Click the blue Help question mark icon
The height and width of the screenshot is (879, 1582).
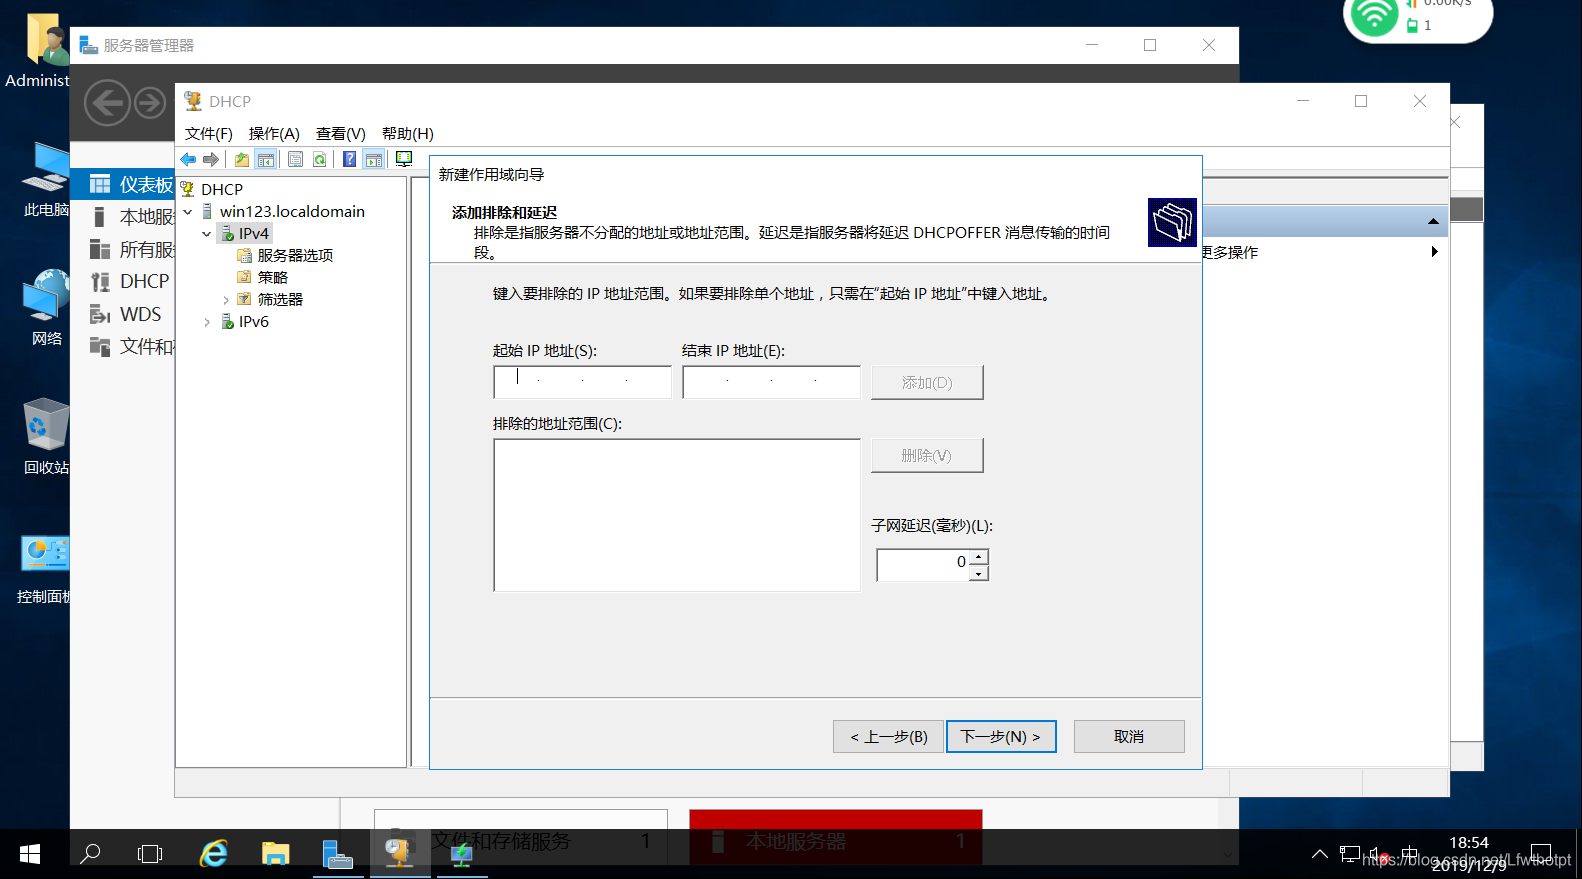point(349,159)
